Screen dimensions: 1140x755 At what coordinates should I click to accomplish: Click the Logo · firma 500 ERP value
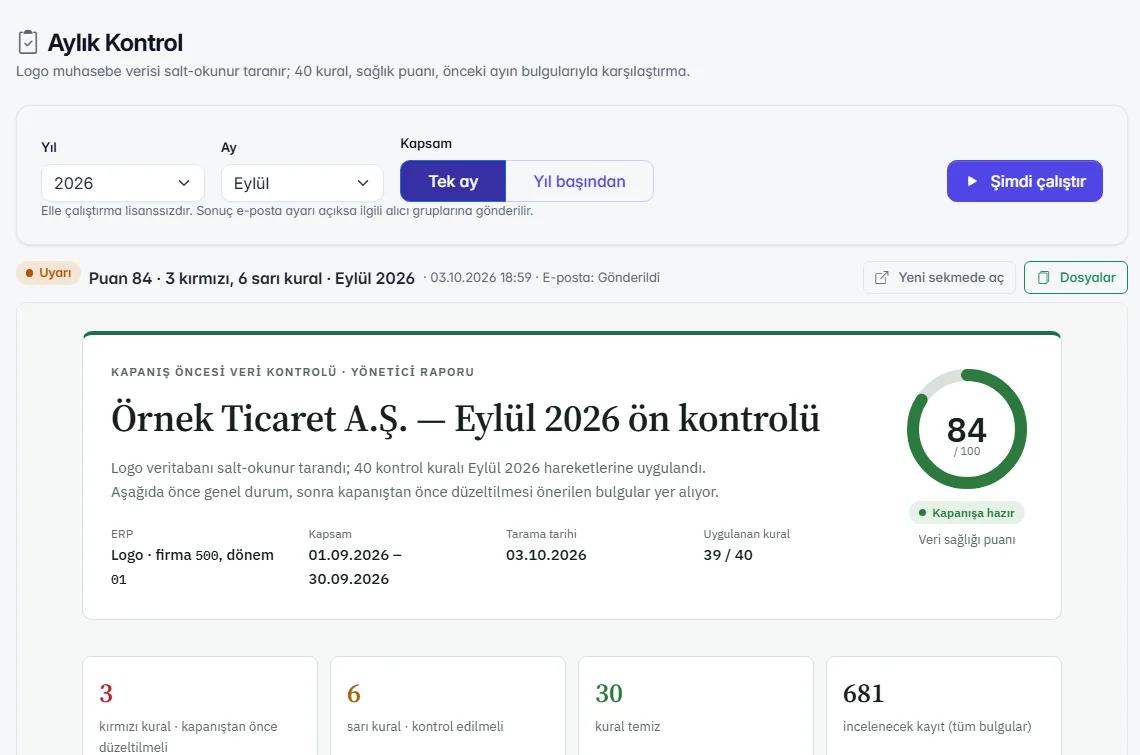pos(193,567)
